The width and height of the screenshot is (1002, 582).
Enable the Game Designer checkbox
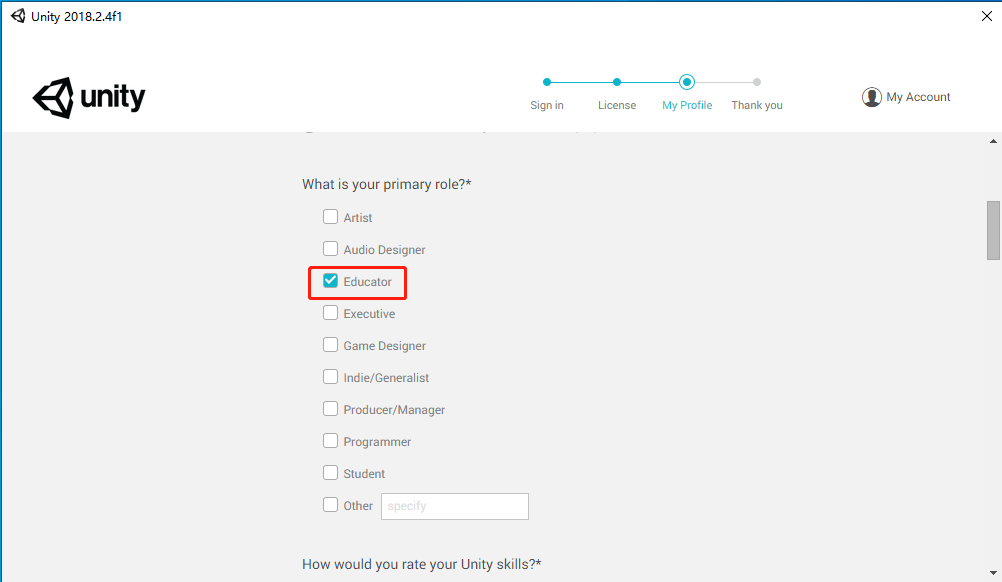coord(330,345)
